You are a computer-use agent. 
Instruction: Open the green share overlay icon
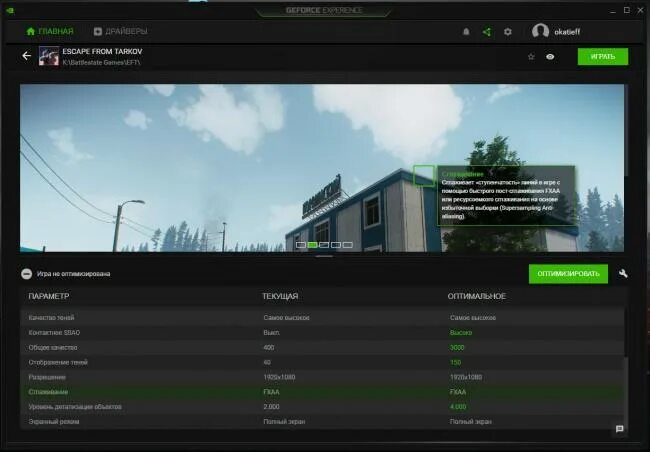[x=487, y=32]
